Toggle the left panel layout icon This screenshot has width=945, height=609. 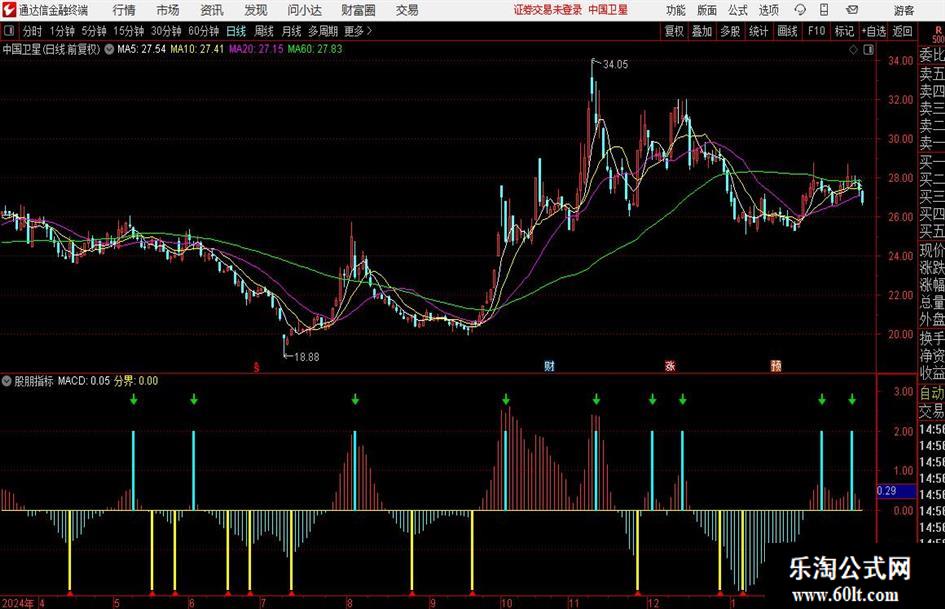(x=9, y=31)
